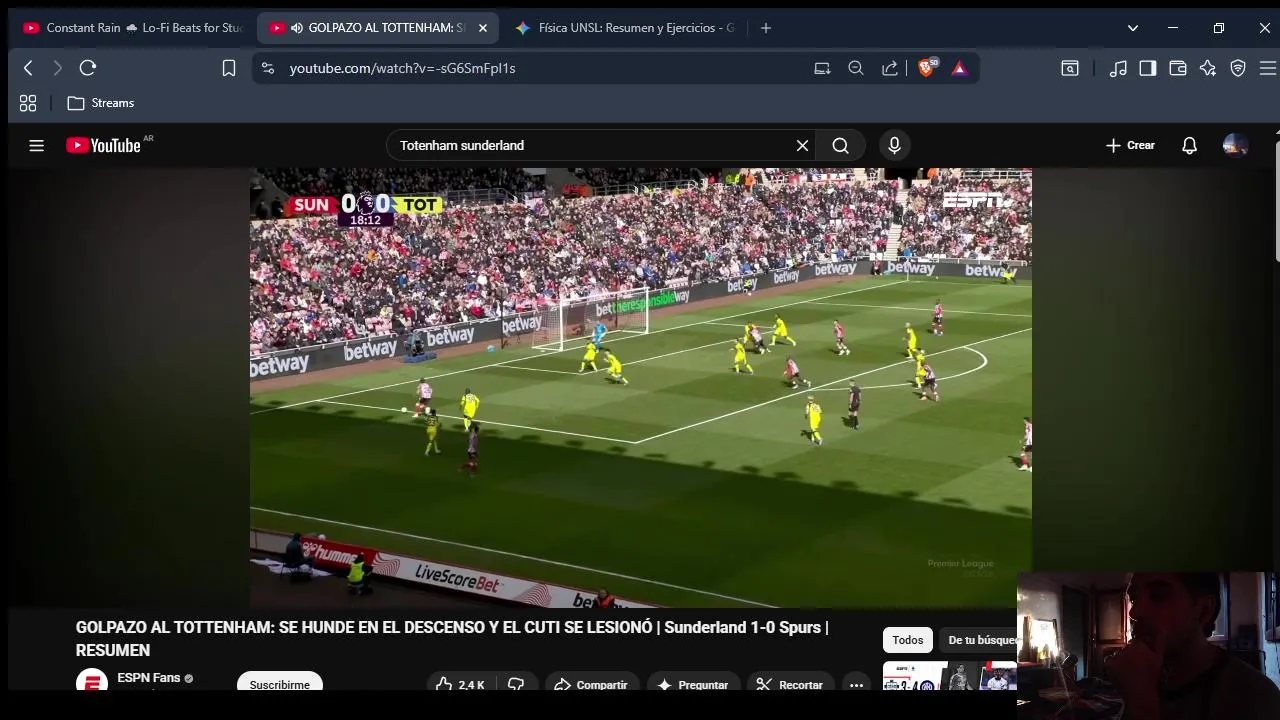Screen dimensions: 1280x720
Task: Open the apps grid in bookmarks bar
Action: click(28, 103)
